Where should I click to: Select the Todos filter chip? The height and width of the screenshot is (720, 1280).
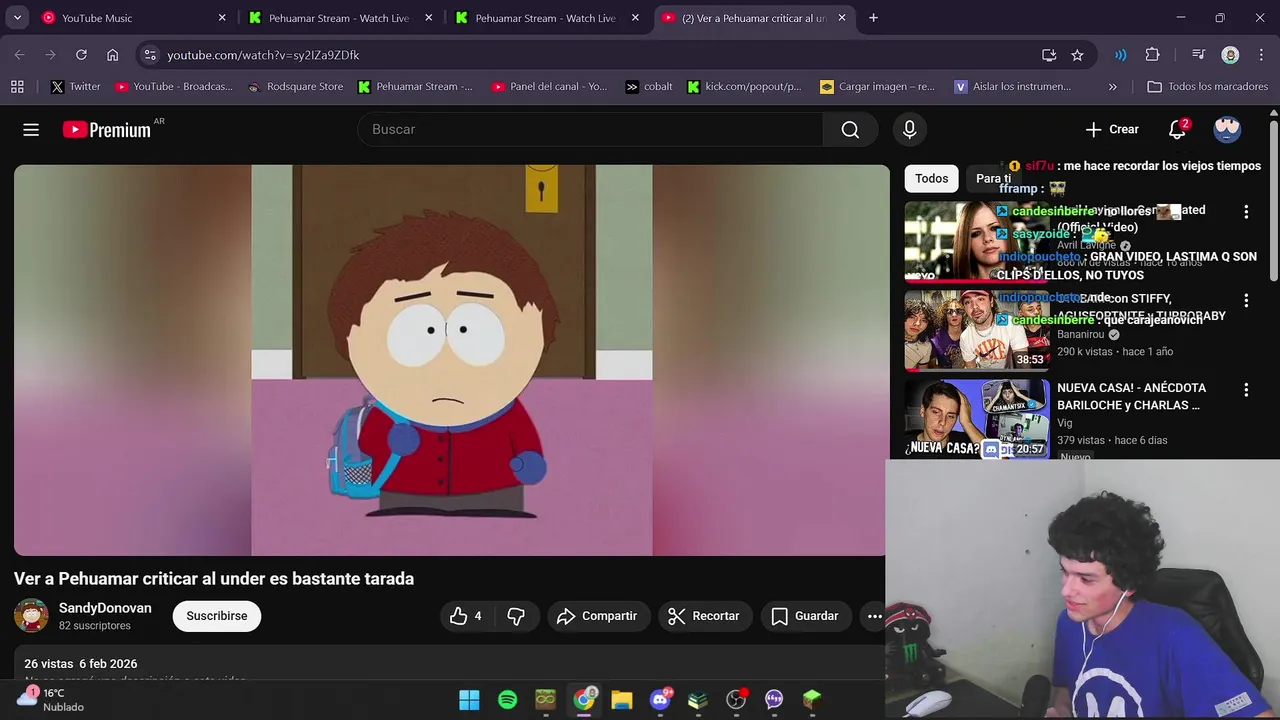tap(931, 179)
